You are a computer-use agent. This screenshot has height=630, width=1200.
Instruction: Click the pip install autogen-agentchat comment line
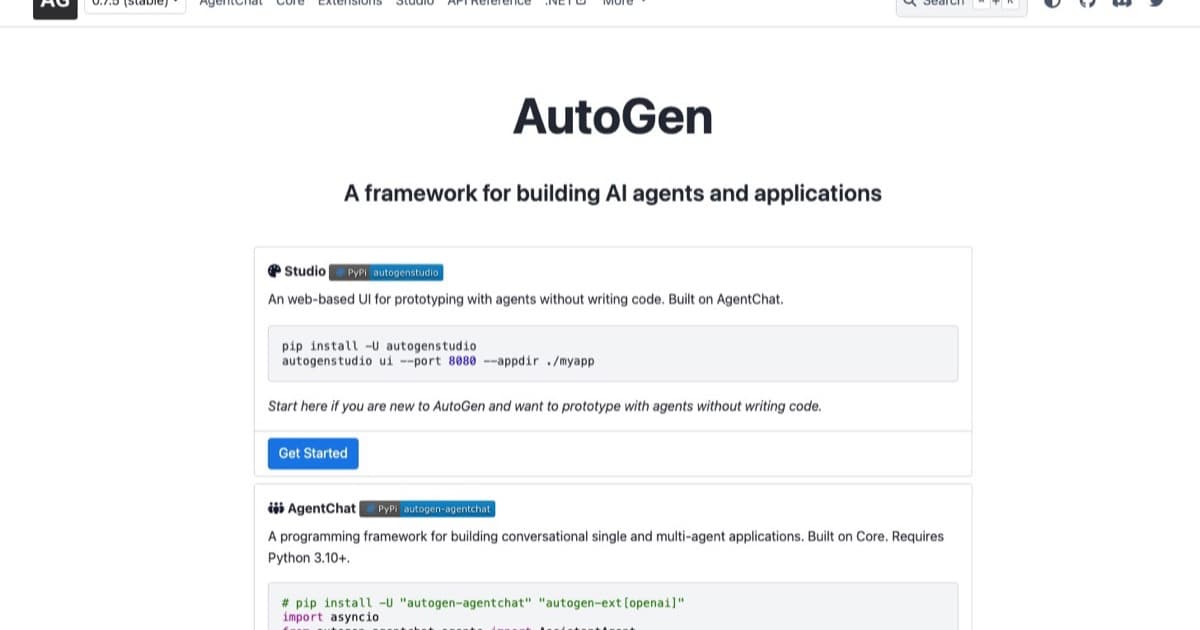[x=483, y=603]
